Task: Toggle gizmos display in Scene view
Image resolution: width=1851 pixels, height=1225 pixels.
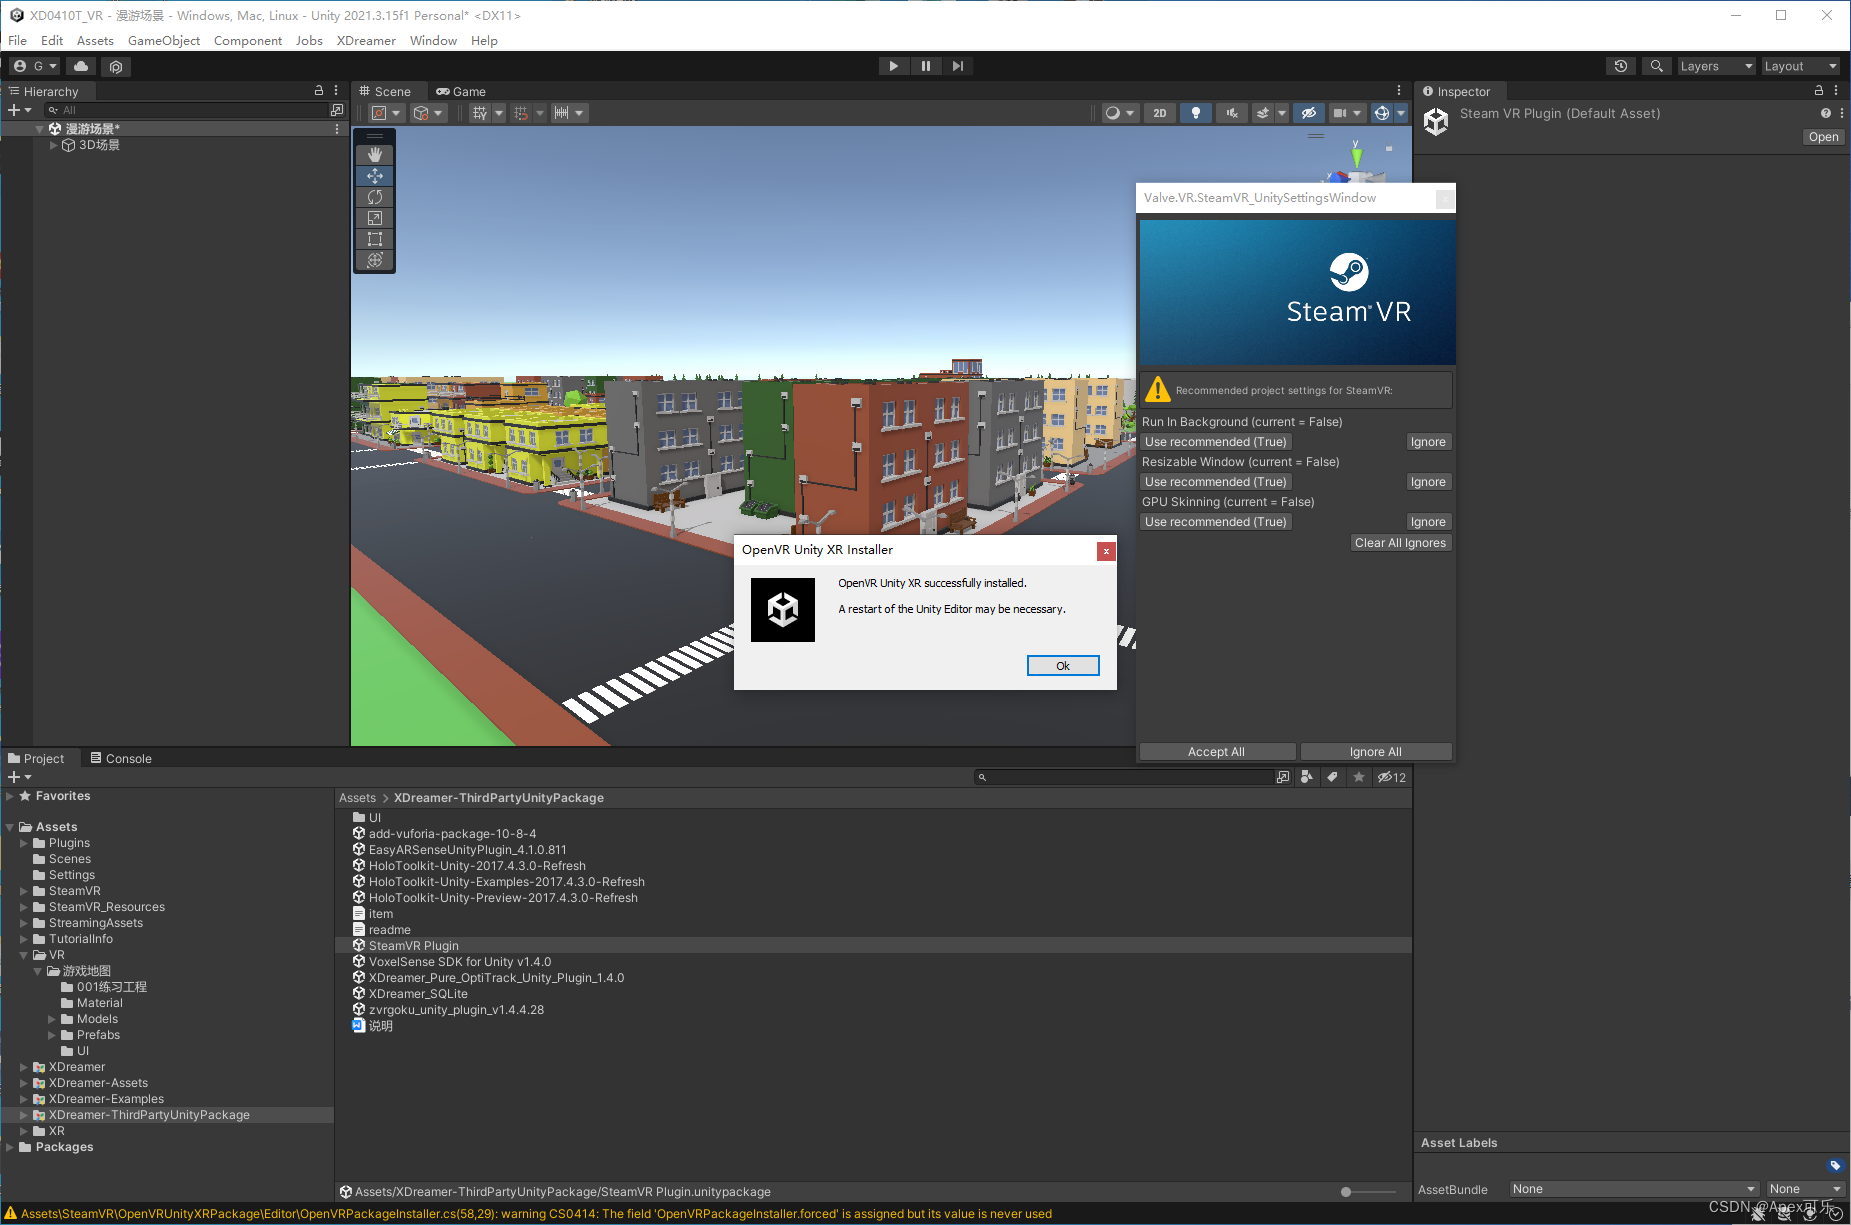Action: (1382, 113)
